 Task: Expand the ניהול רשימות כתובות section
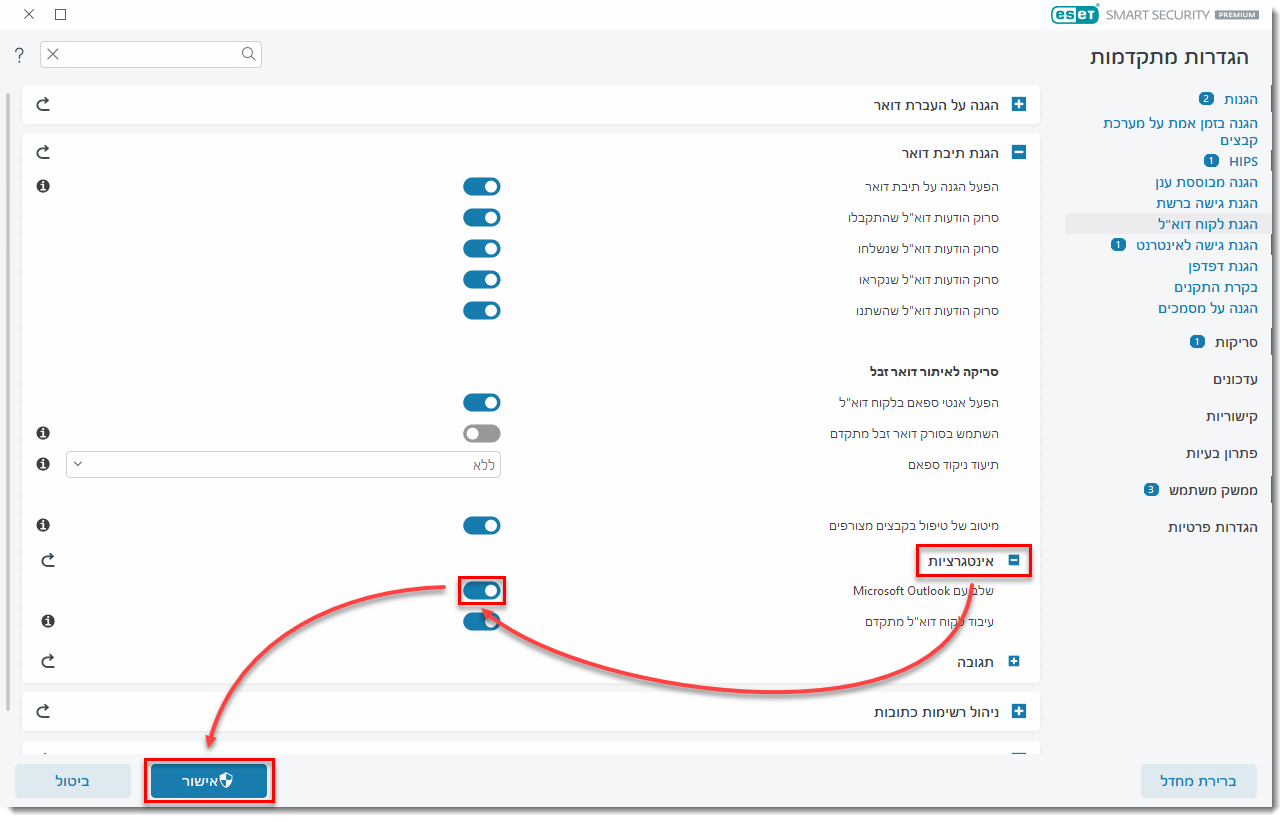tap(1019, 711)
